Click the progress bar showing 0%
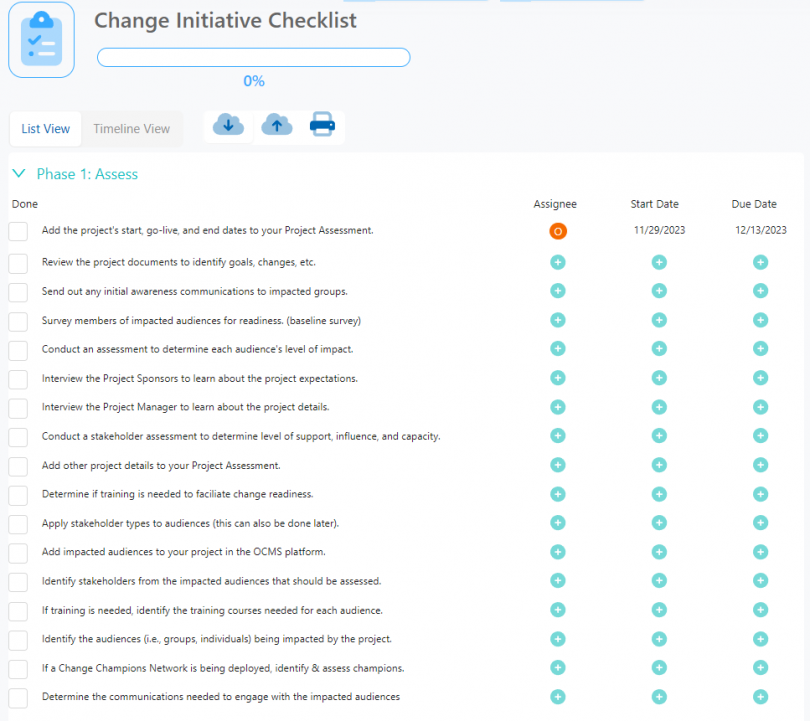 pyautogui.click(x=253, y=57)
